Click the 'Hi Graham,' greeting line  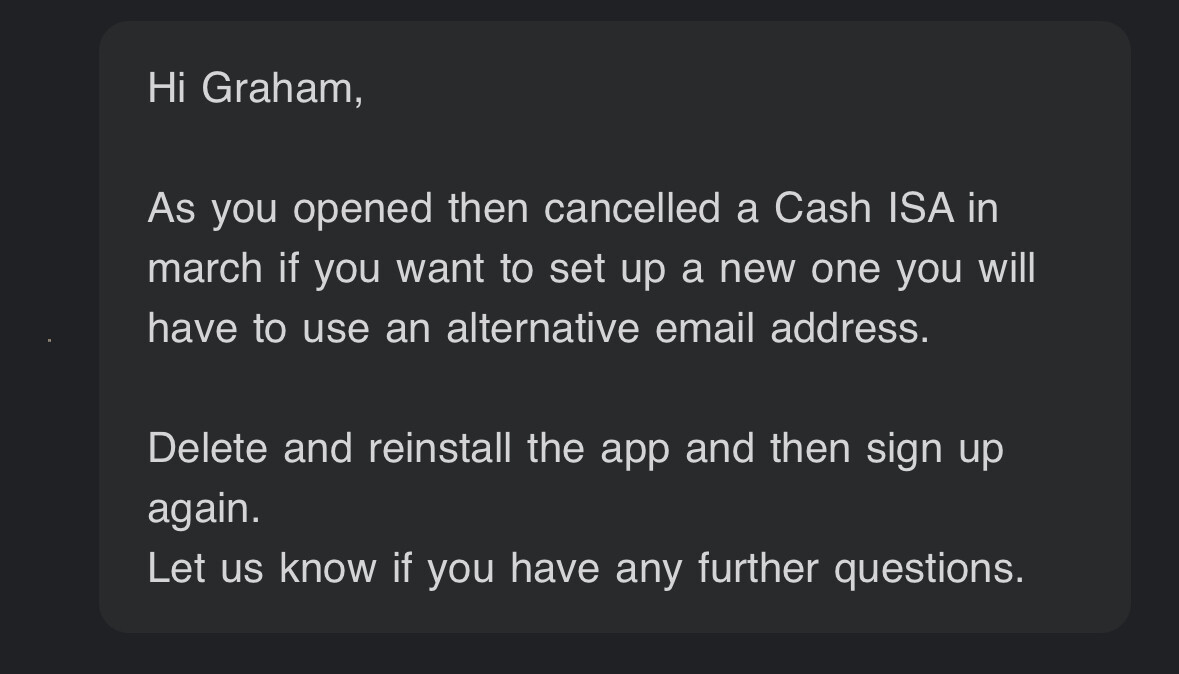(x=256, y=89)
